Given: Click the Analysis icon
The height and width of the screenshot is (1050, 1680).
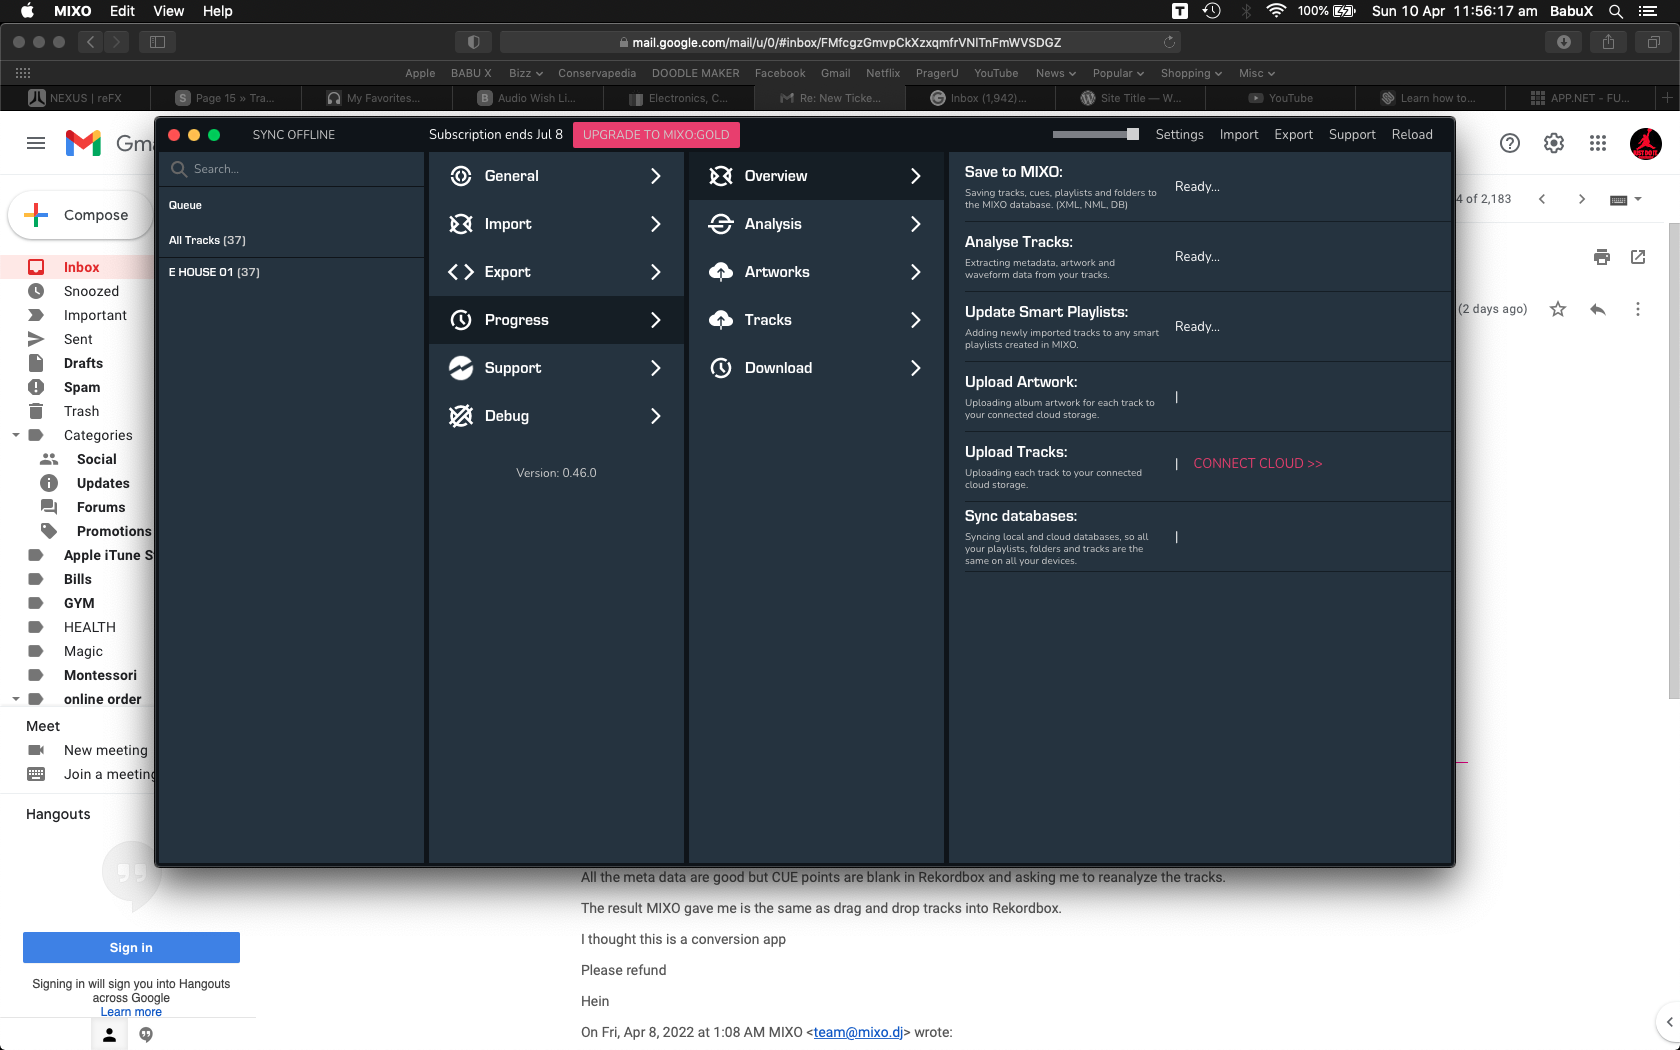Looking at the screenshot, I should pyautogui.click(x=721, y=224).
